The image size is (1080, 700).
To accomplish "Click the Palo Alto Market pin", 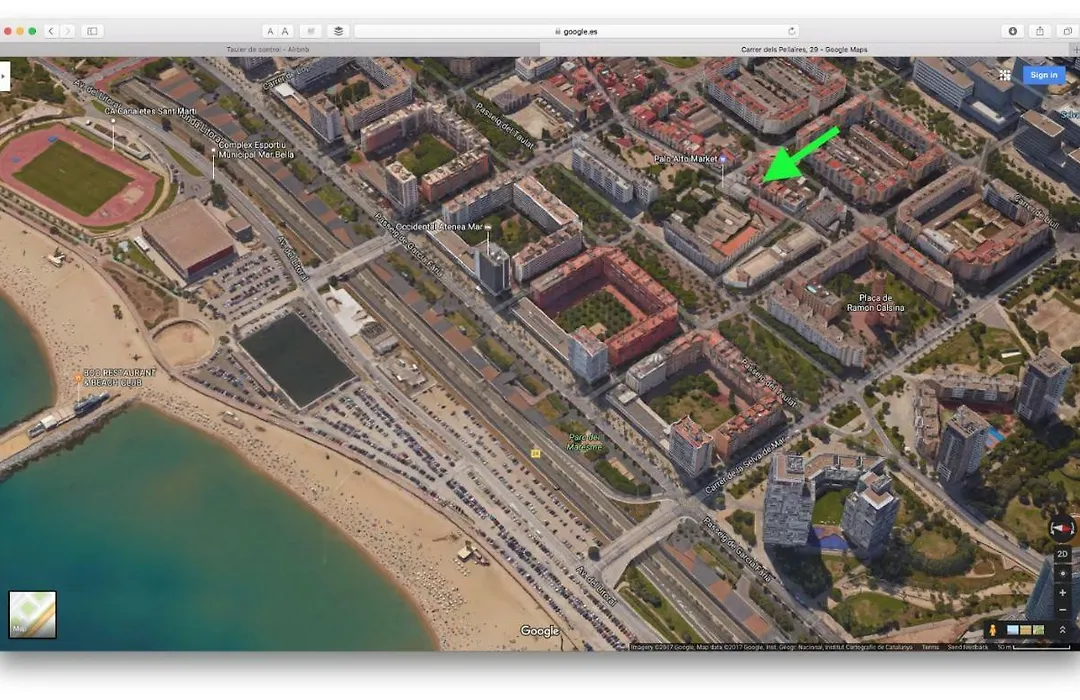I will 723,159.
